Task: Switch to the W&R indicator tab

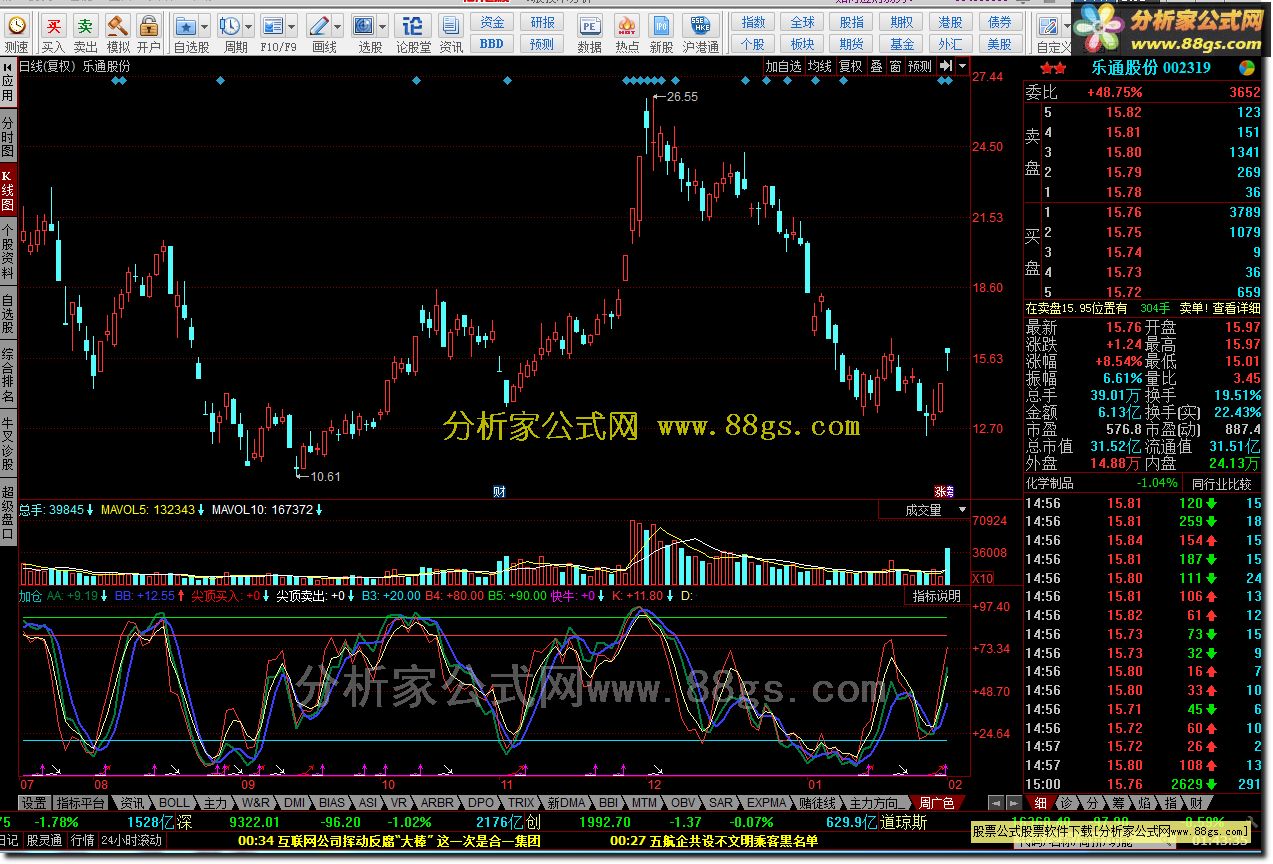Action: click(x=256, y=803)
